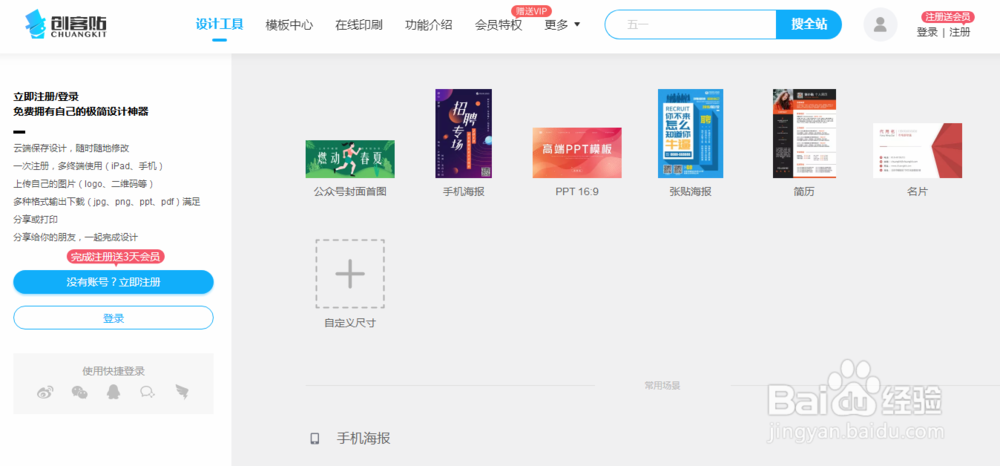
Task: Log in with the QQ penguin icon
Action: point(114,392)
